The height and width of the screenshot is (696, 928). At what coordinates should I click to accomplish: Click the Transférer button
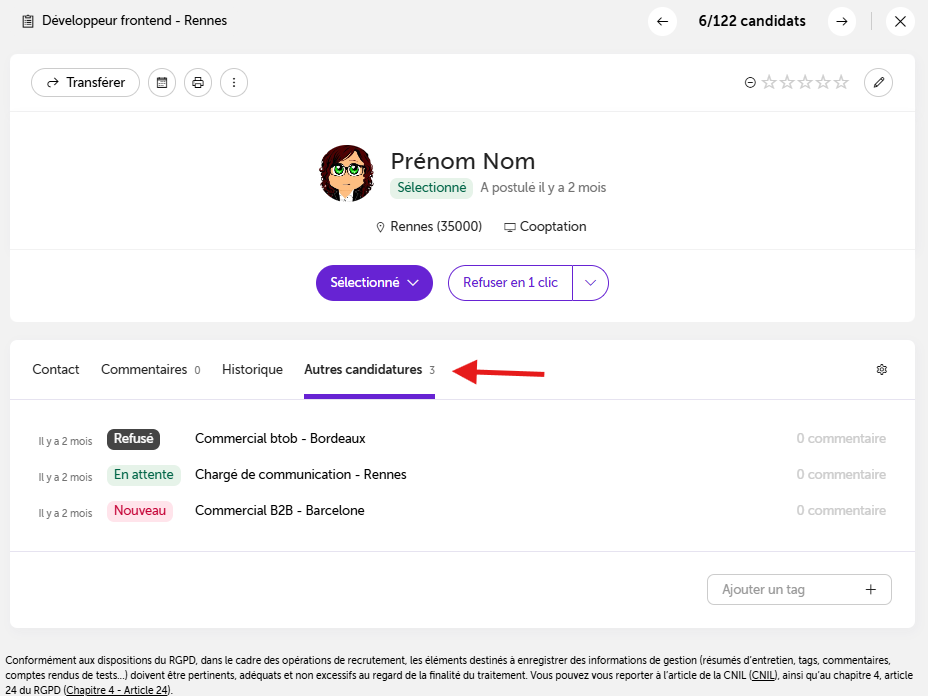coord(85,83)
